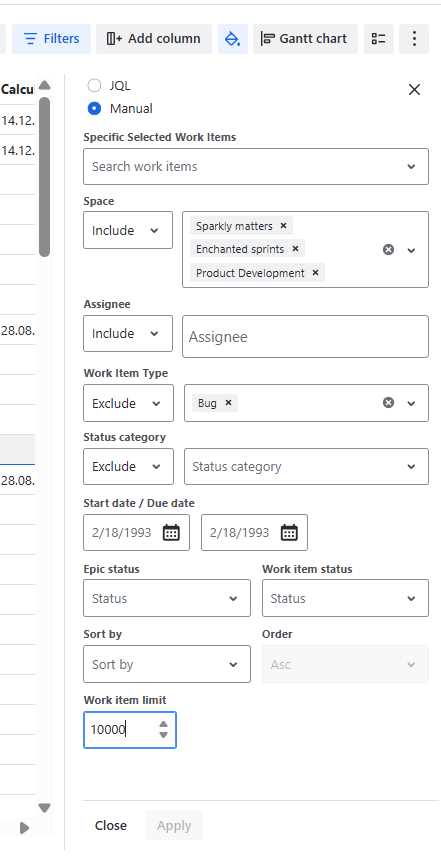This screenshot has height=856, width=441.
Task: Open the three-dots more options menu
Action: point(414,39)
